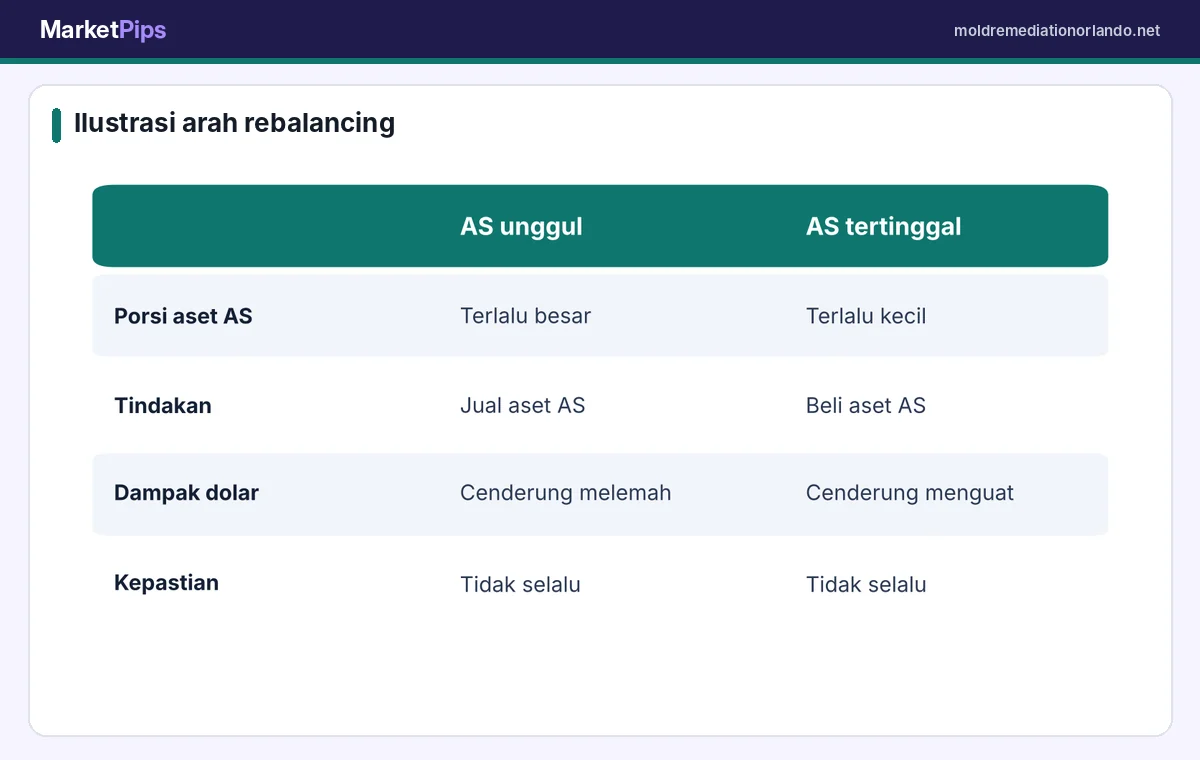Click the 'AS unggul' column header
Screen dimensions: 1200x760
pos(521,226)
